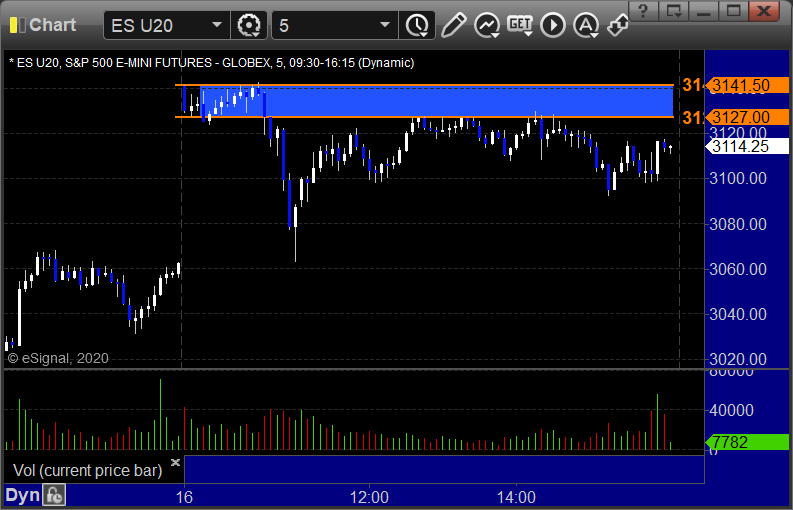
Task: Select the upper orange line at 3141.50
Action: pos(424,85)
